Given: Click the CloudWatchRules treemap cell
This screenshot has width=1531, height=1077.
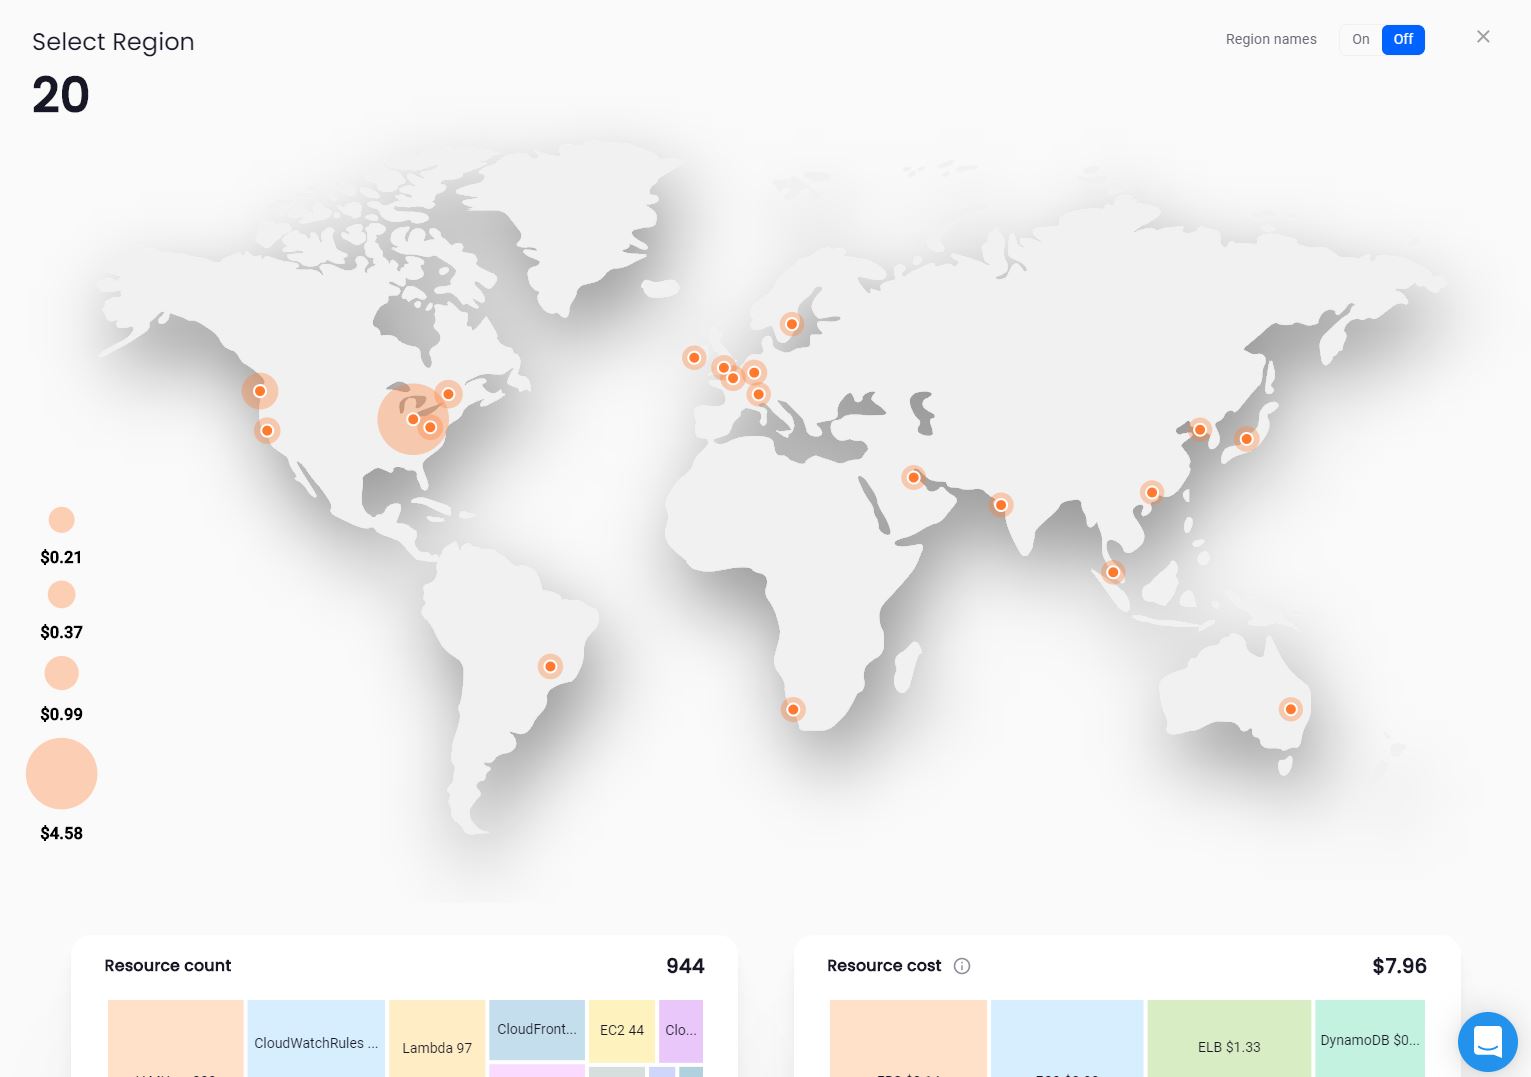Looking at the screenshot, I should coord(316,1038).
